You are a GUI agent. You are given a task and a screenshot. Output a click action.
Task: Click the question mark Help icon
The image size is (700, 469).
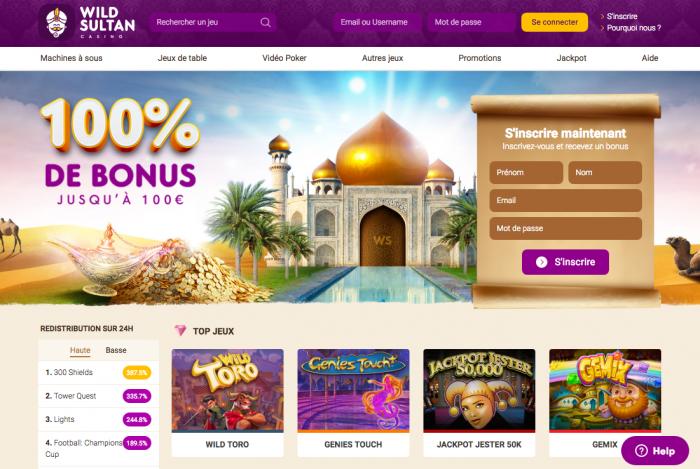point(641,451)
